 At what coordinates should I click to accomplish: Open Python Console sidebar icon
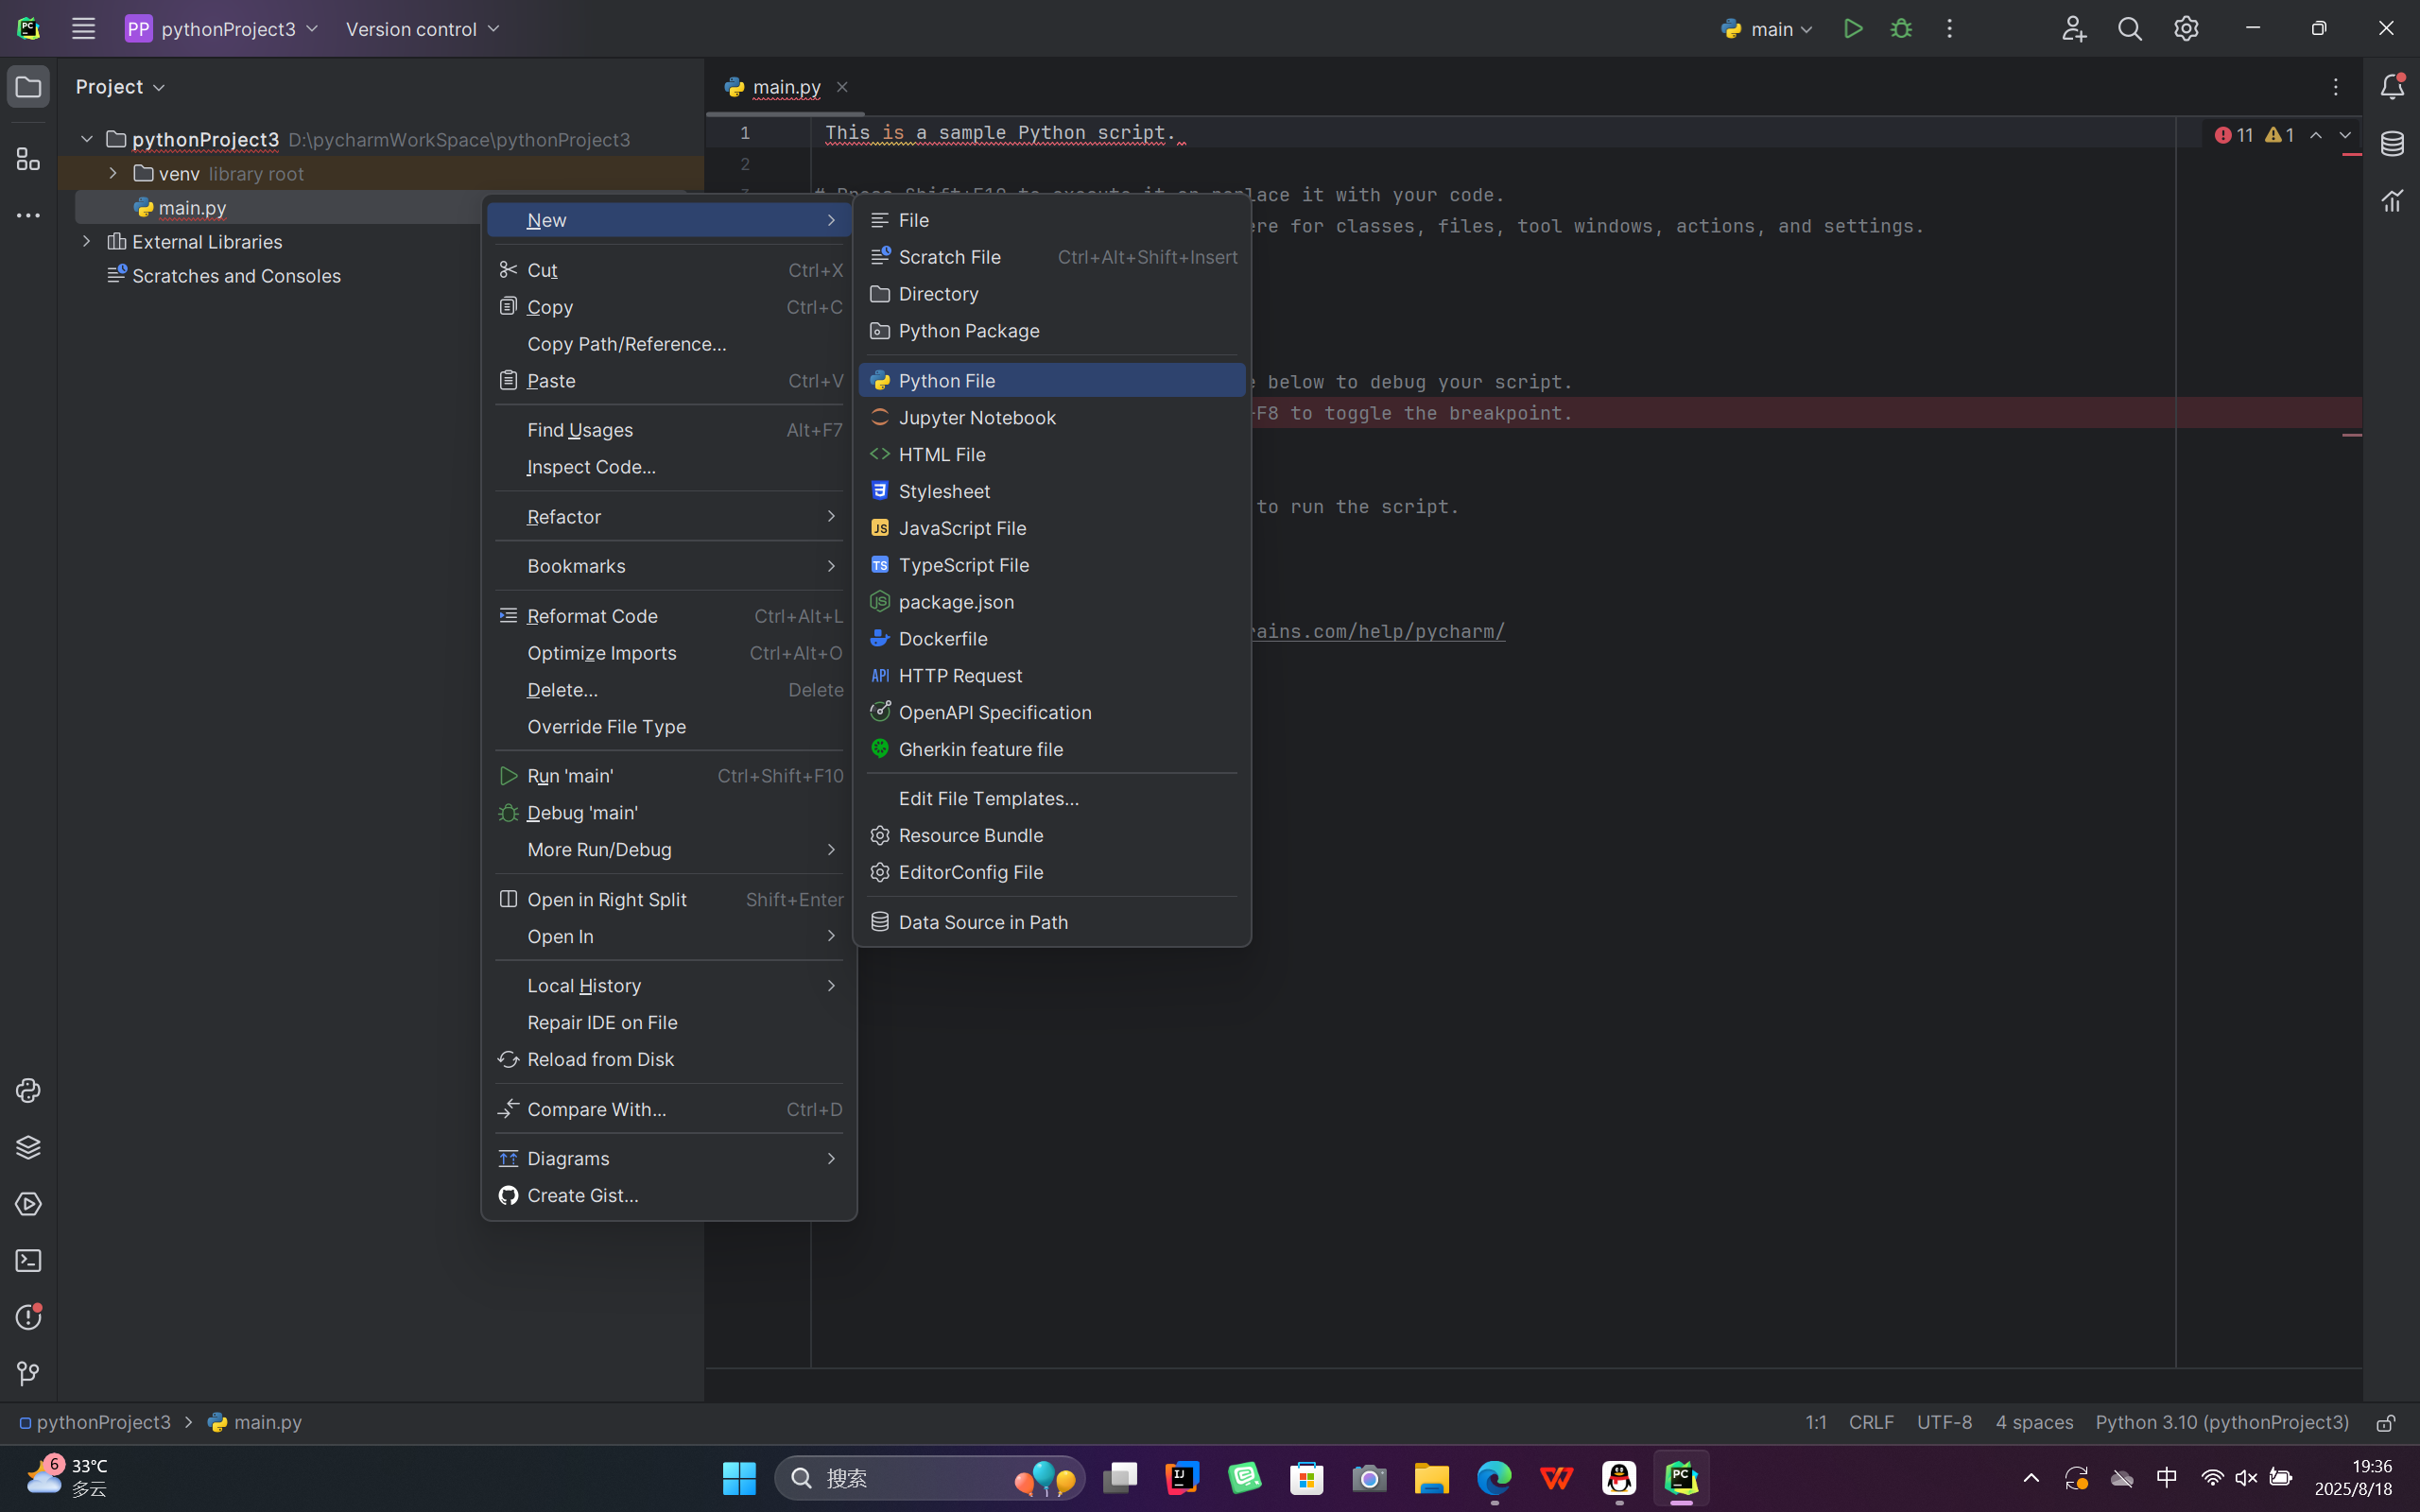pyautogui.click(x=28, y=1090)
